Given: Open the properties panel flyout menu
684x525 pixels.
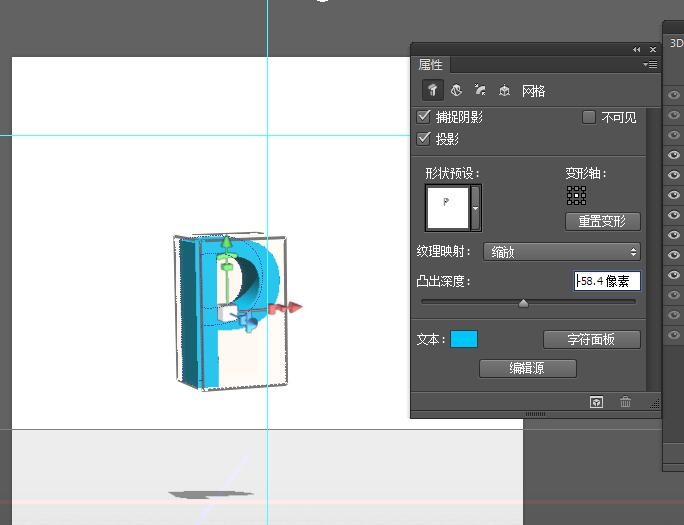Looking at the screenshot, I should pos(651,65).
